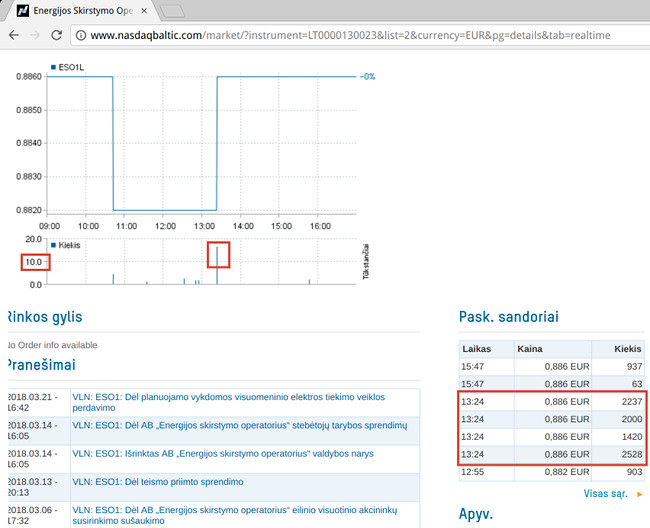Open news on akcininkų susirinkimo sušaukimo
Image resolution: width=650 pixels, height=528 pixels.
tap(235, 515)
